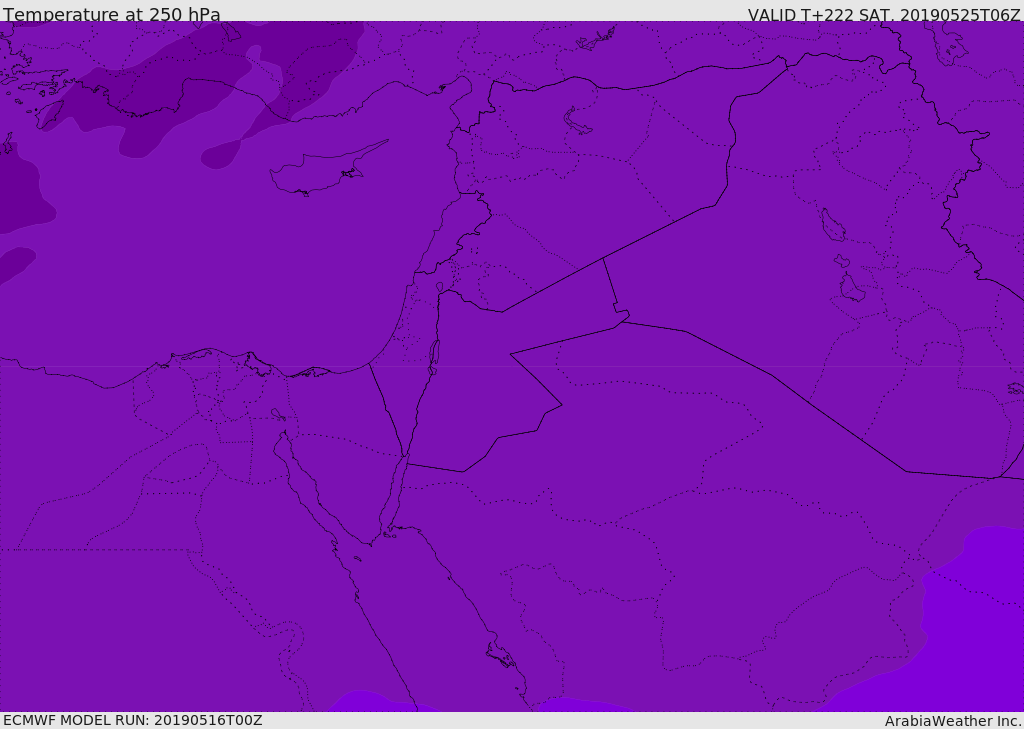Click the 'VALID T+222 SAT. 20190525T06Z' label

pyautogui.click(x=884, y=14)
